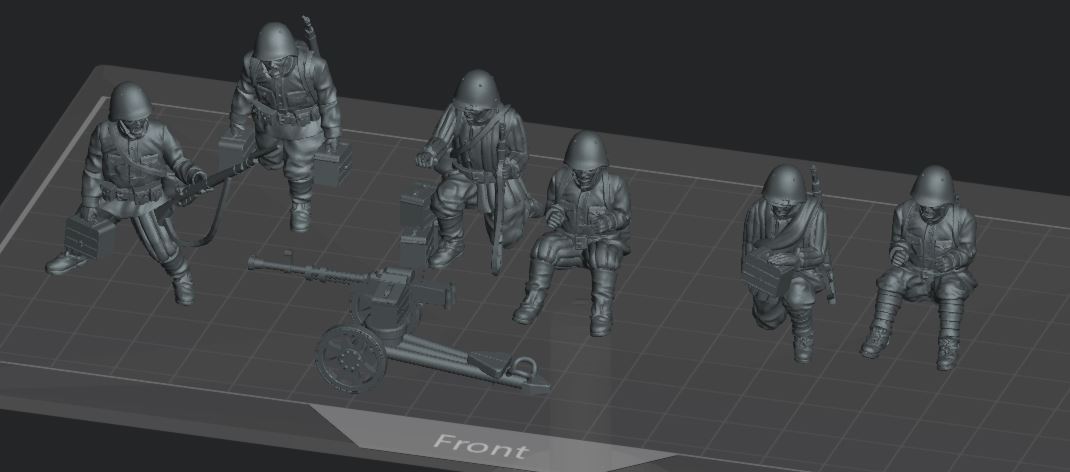Viewport: 1070px width, 472px height.
Task: Click the helmet of the far-left soldier
Action: [129, 100]
